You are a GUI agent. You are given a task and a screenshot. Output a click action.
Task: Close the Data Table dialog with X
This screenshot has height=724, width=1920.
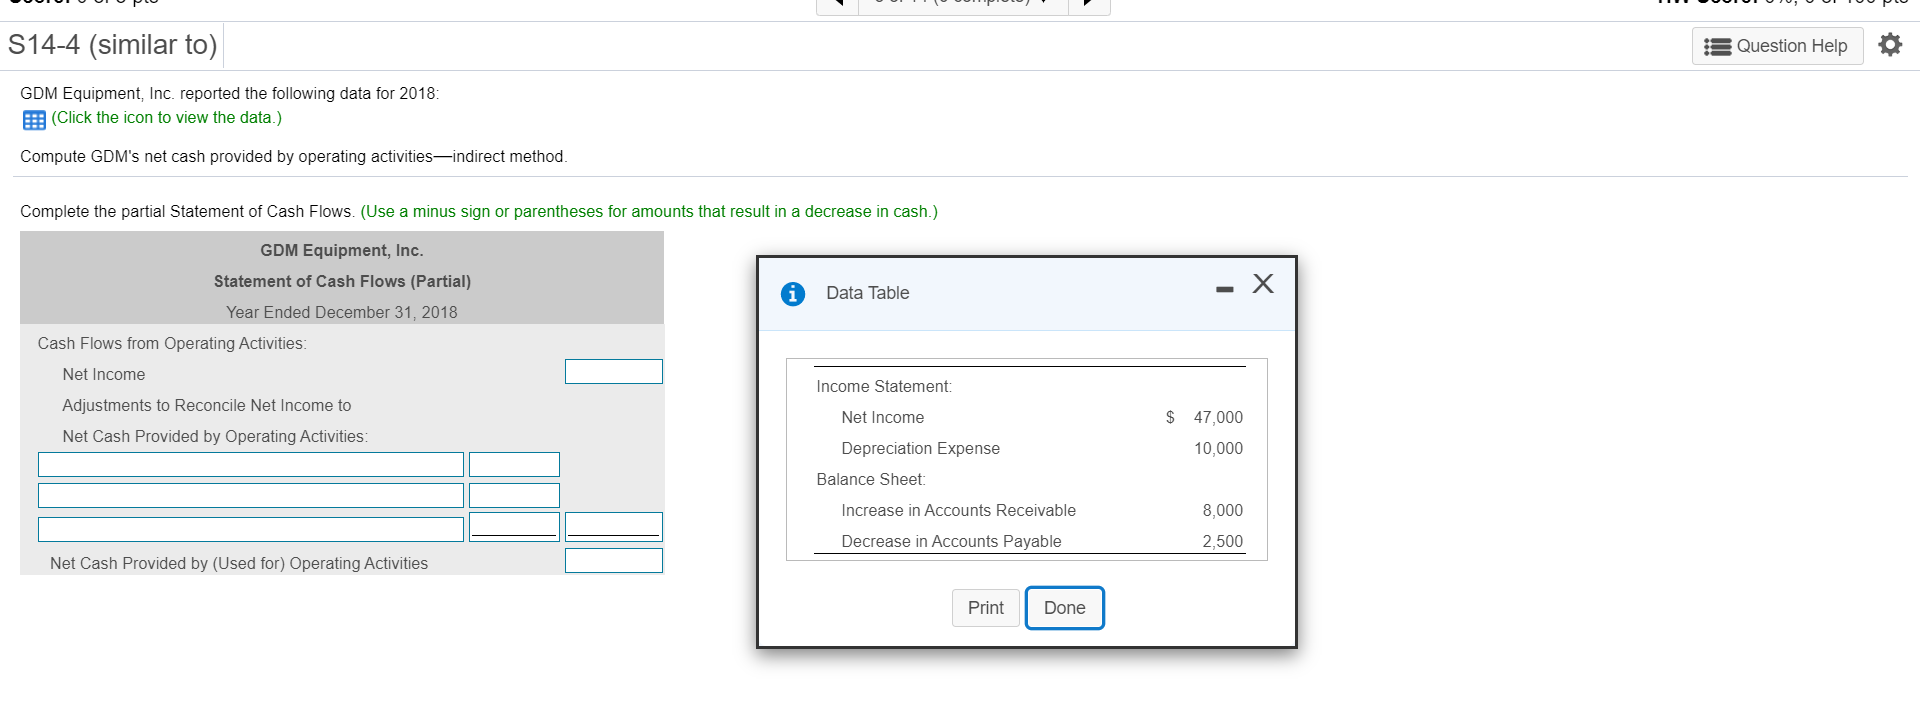[x=1263, y=284]
